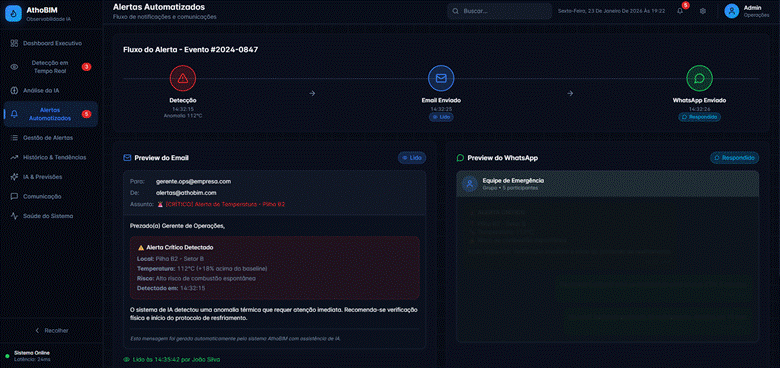Click the Anomalia 112°C text under Detecção
780x368 pixels.
183,115
